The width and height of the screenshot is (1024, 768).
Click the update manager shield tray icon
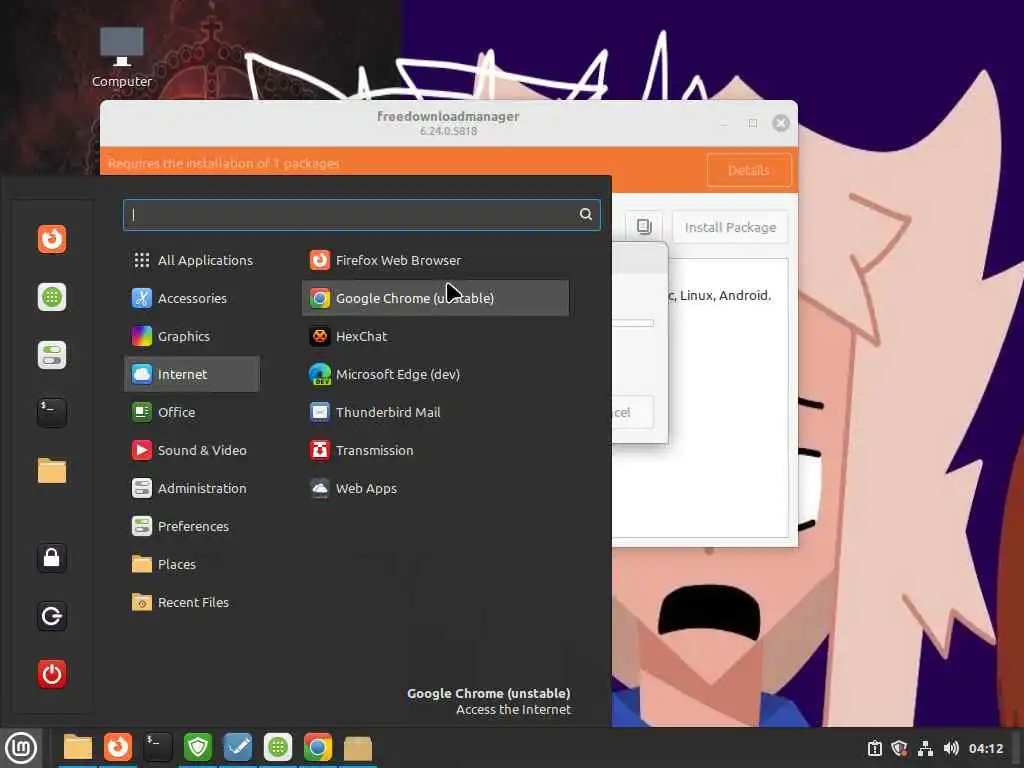click(x=899, y=748)
